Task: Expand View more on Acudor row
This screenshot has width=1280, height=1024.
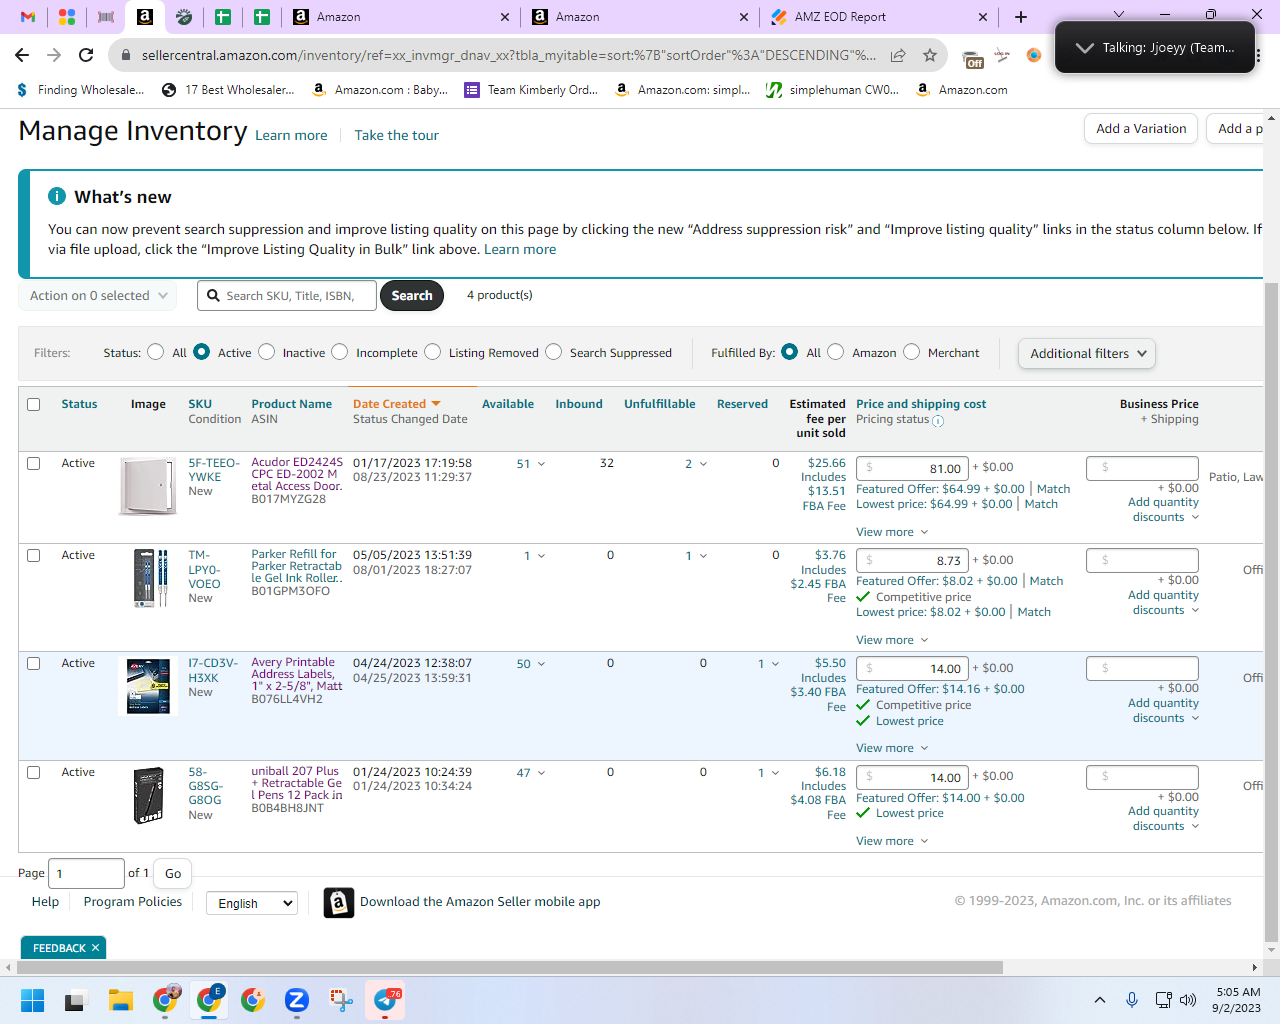Action: coord(892,532)
